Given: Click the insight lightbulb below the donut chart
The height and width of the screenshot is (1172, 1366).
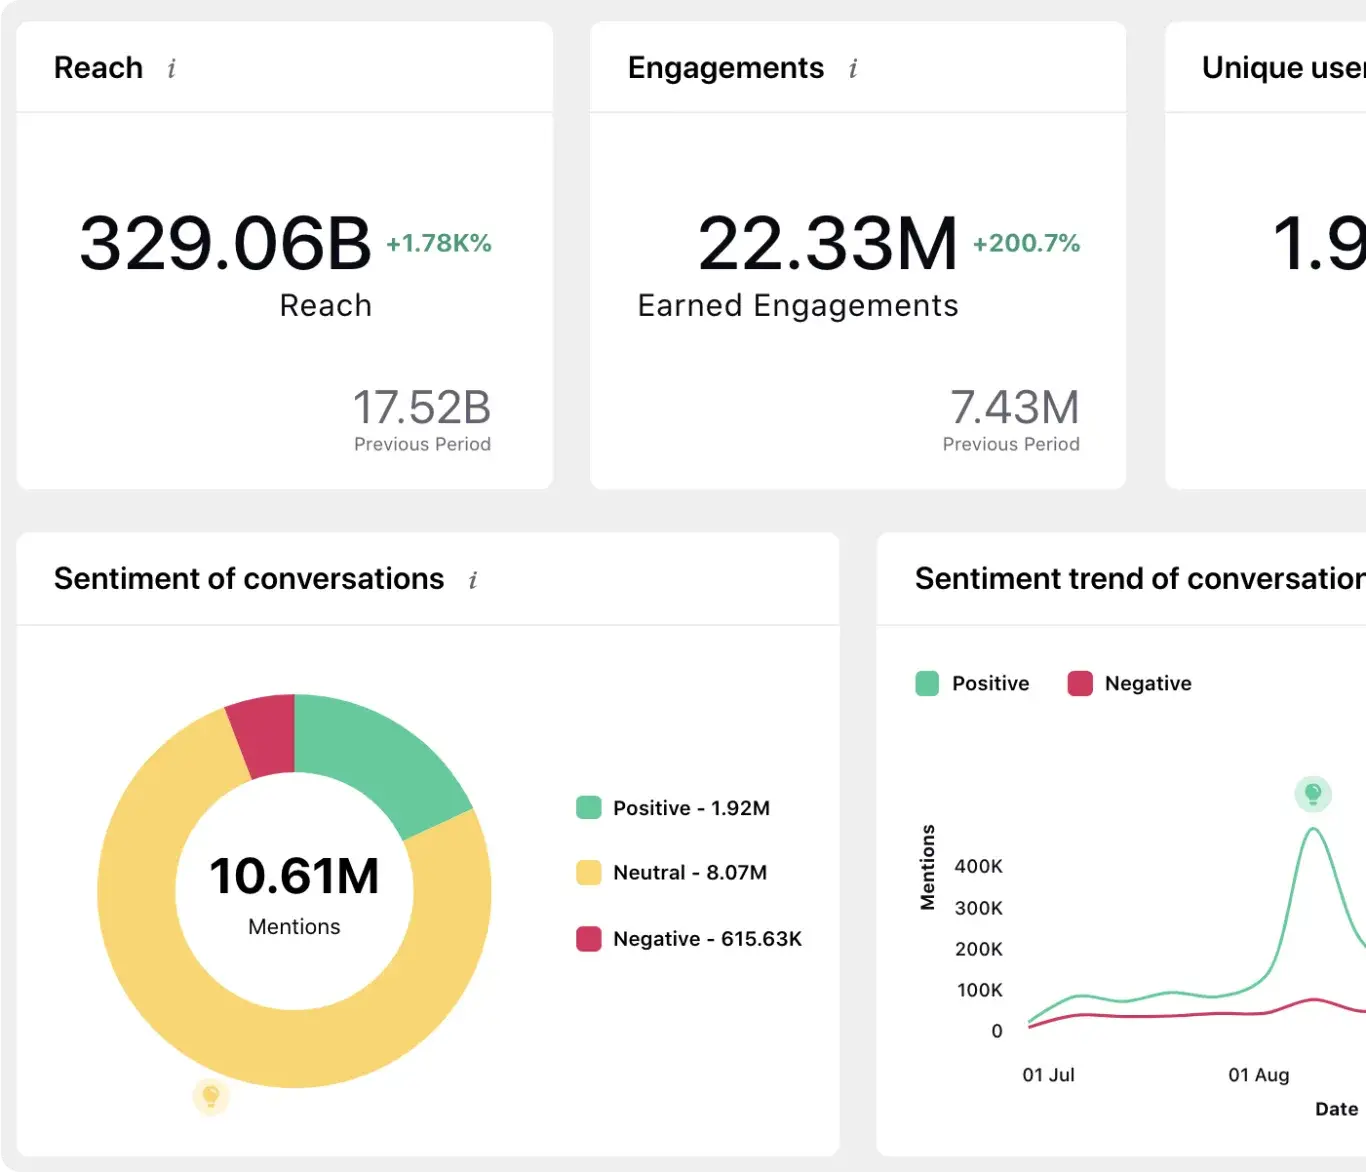Looking at the screenshot, I should pyautogui.click(x=209, y=1097).
